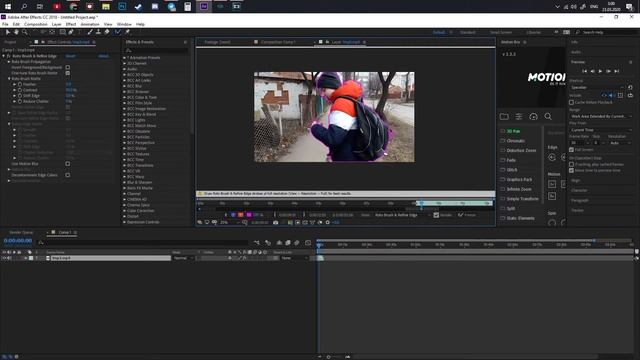Switch to Footage viewer tab
The width and height of the screenshot is (640, 360).
217,42
